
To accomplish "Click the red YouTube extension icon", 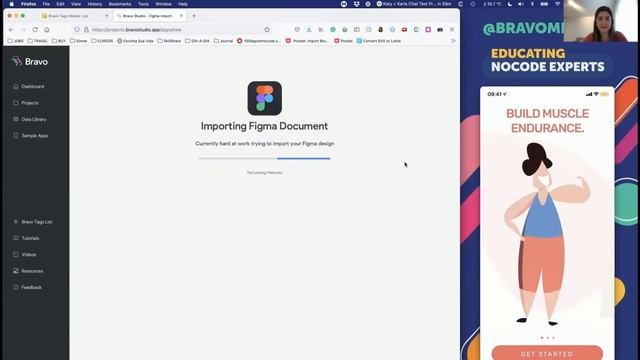I will pyautogui.click(x=404, y=29).
